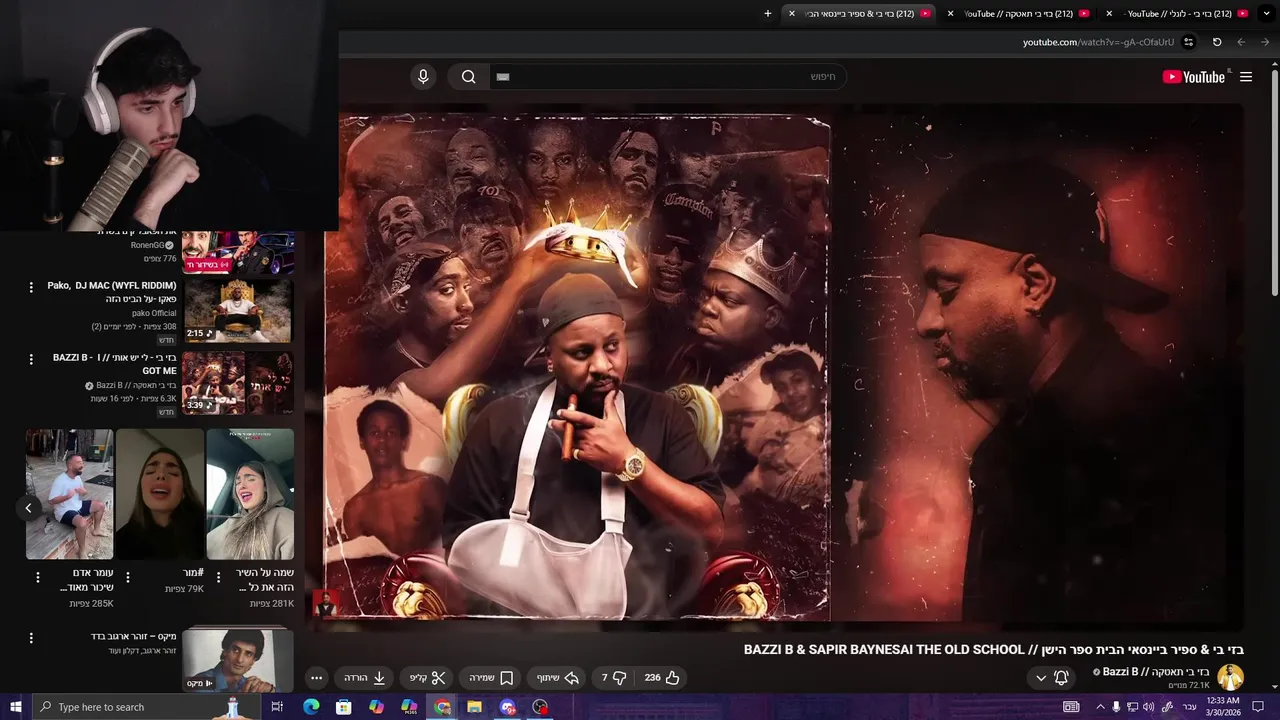The height and width of the screenshot is (720, 1280).
Task: Click the voice search microphone icon
Action: point(423,77)
